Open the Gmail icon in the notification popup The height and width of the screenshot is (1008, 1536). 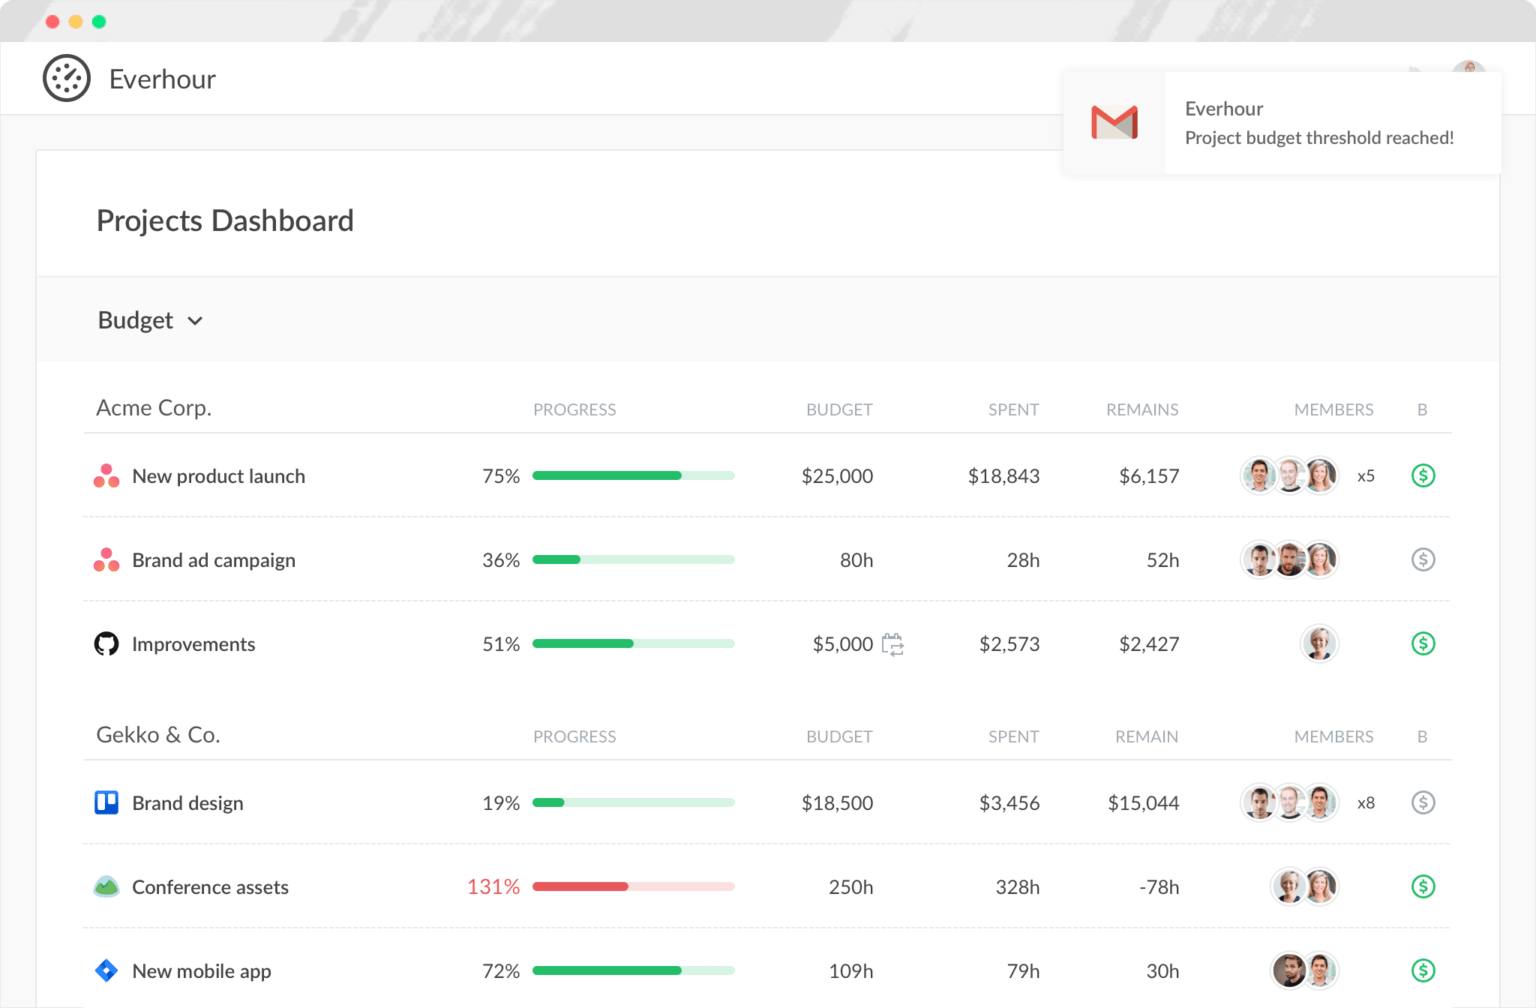(x=1113, y=122)
